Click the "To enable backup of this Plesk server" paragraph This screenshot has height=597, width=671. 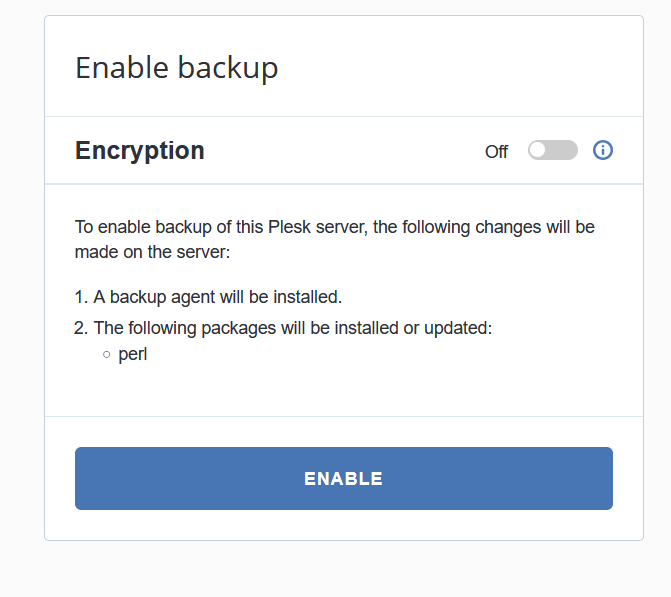click(x=334, y=227)
